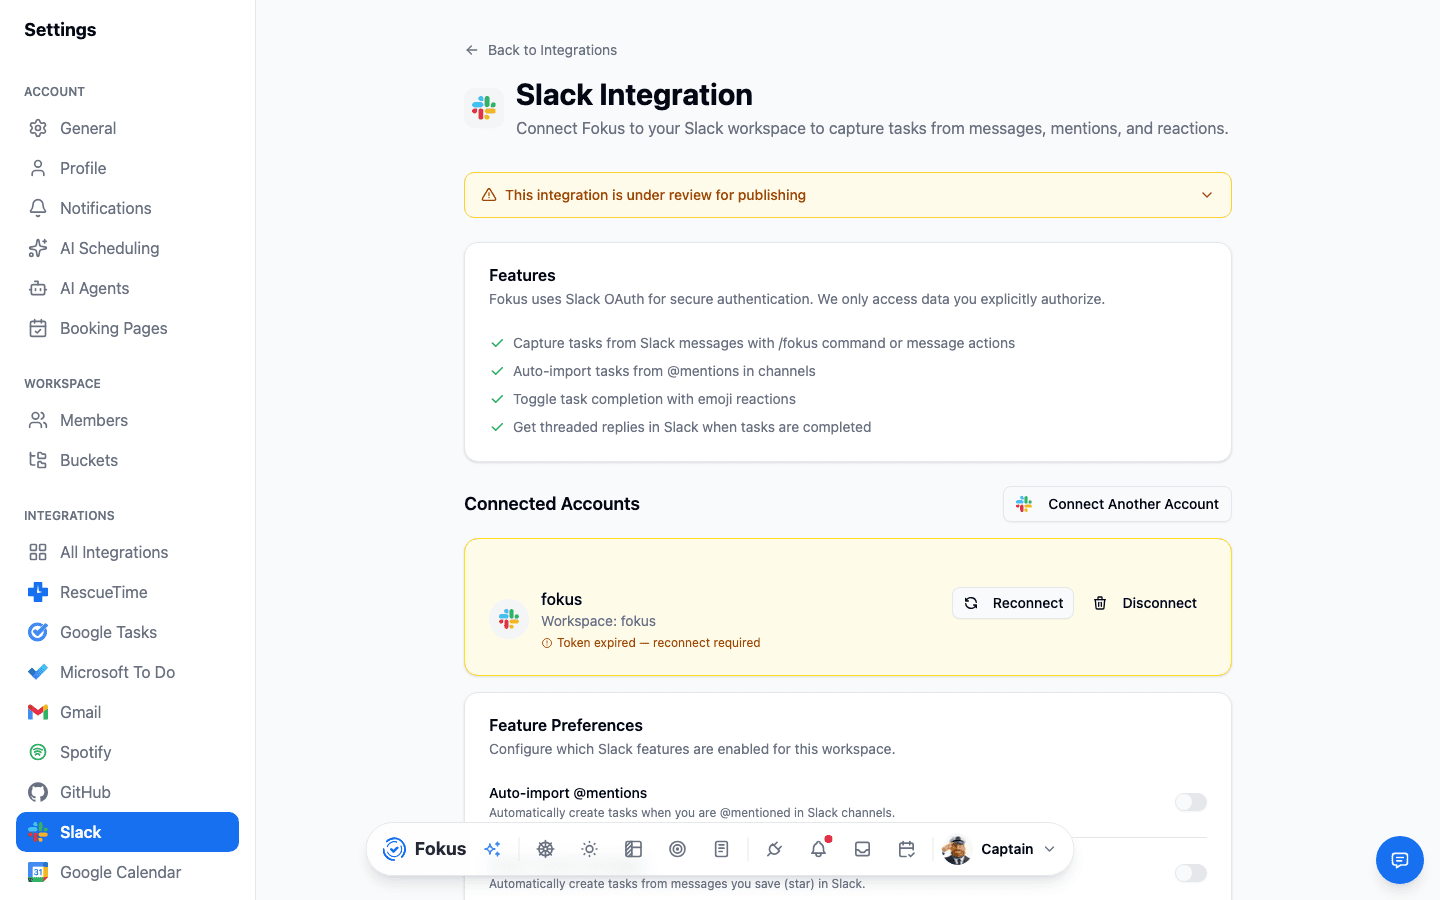Click the bell notifications icon in dock
Screen dimensions: 1440x900
[x=818, y=849]
